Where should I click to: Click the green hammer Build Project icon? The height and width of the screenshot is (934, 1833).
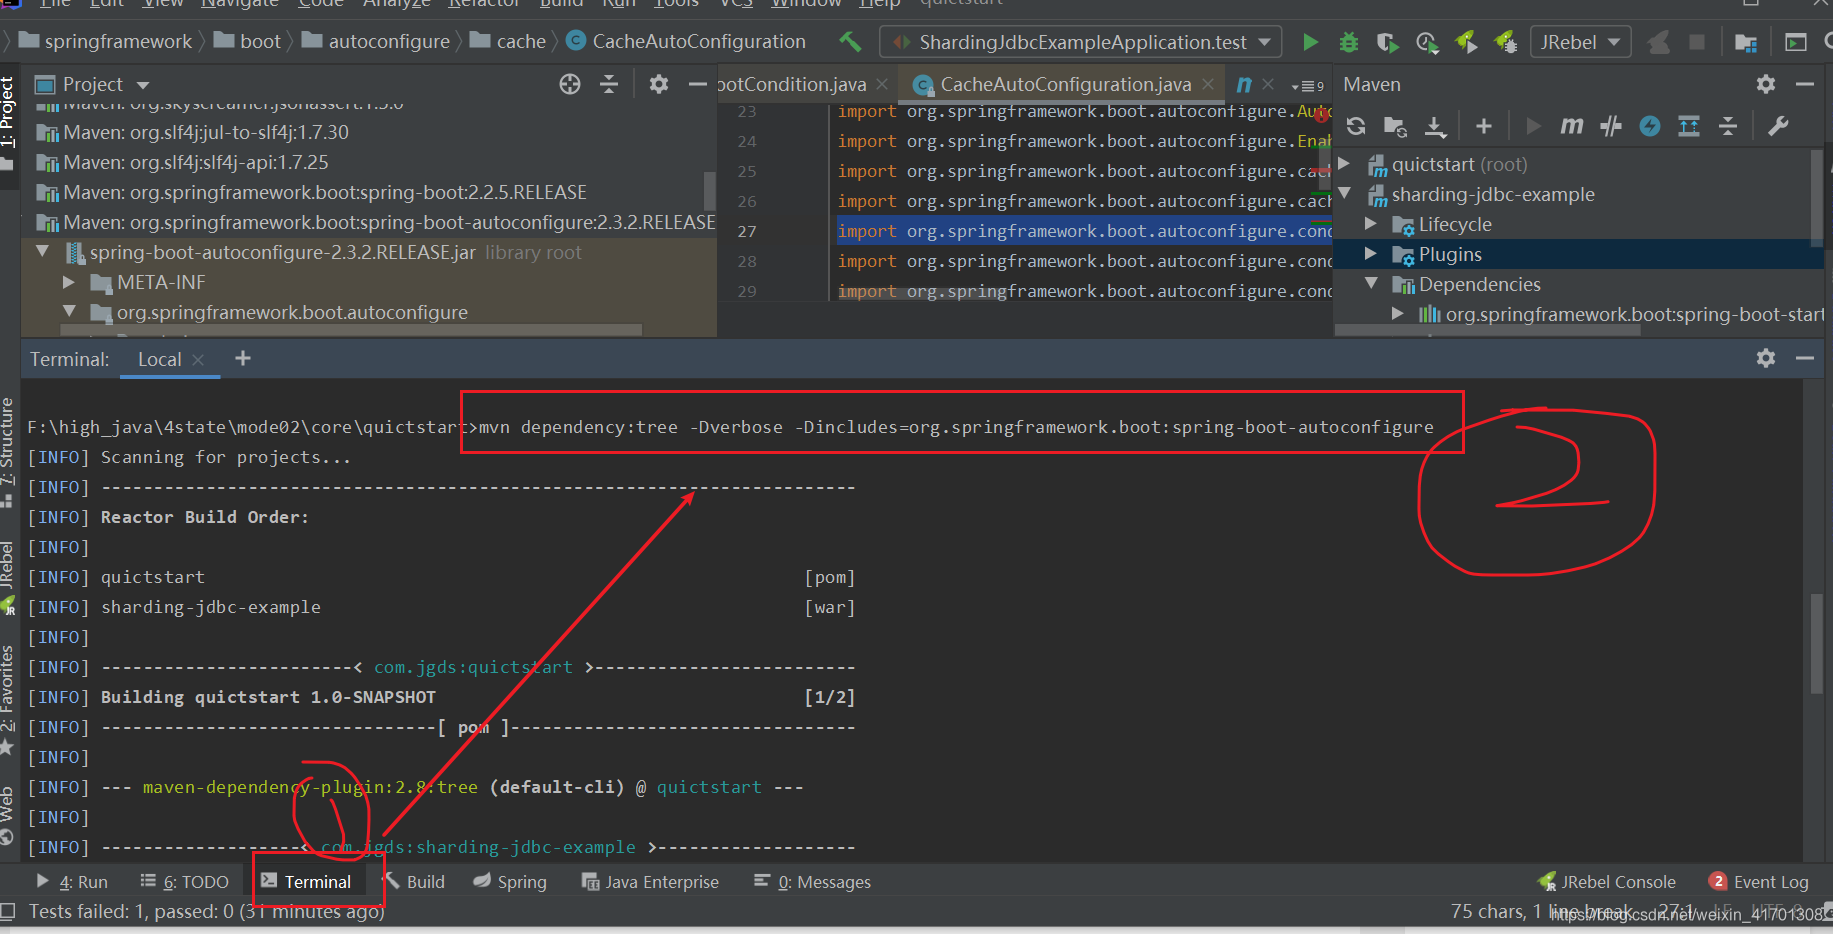point(850,42)
